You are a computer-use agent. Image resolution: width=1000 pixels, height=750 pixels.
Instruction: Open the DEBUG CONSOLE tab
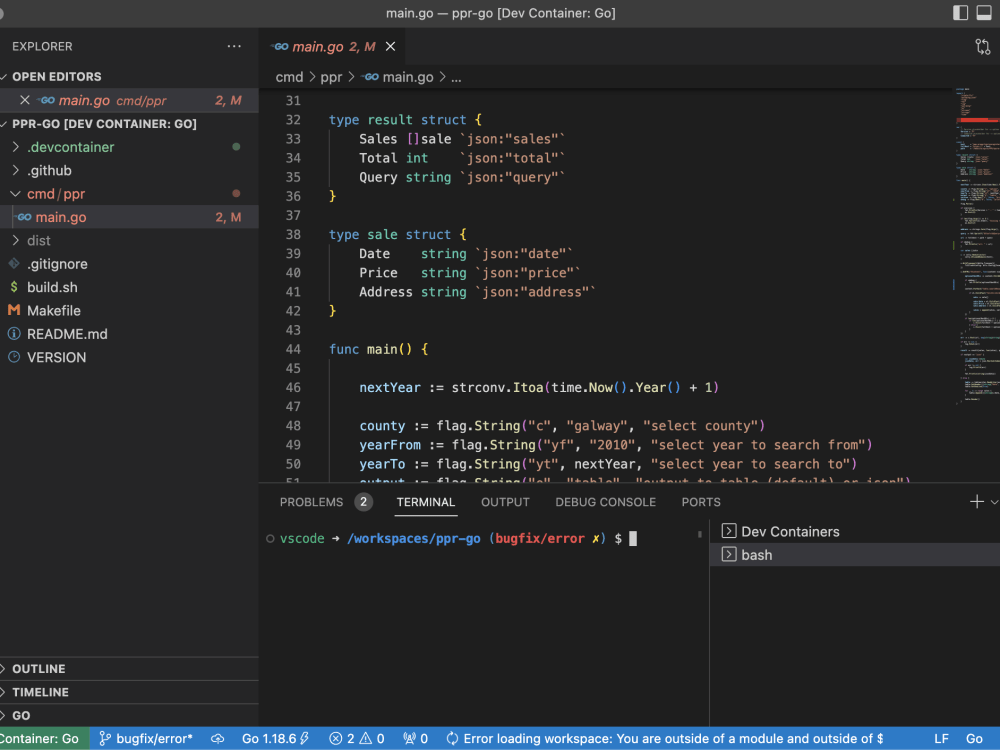tap(605, 501)
